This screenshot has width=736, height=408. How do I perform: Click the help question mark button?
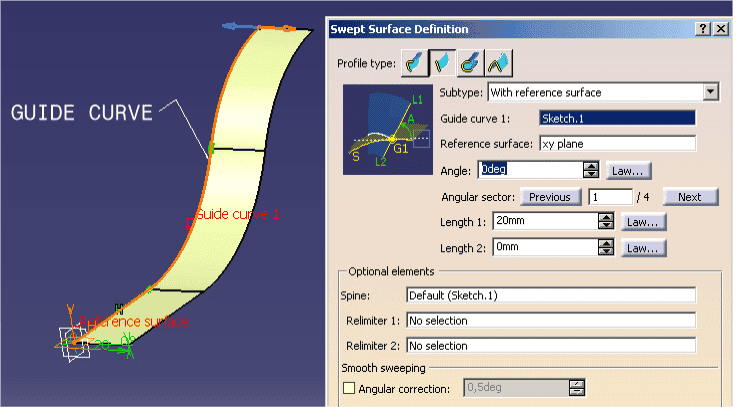tap(703, 30)
